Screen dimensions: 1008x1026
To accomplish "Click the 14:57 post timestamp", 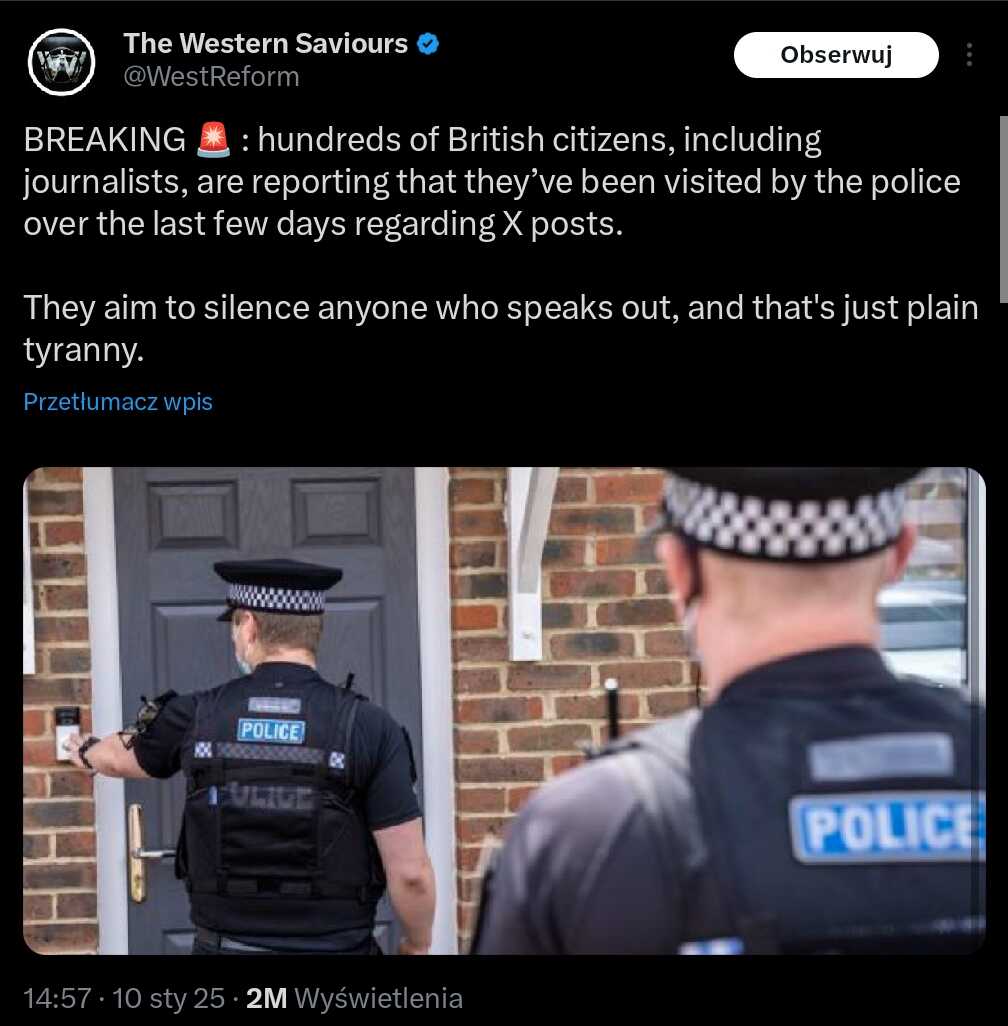I will tap(58, 999).
